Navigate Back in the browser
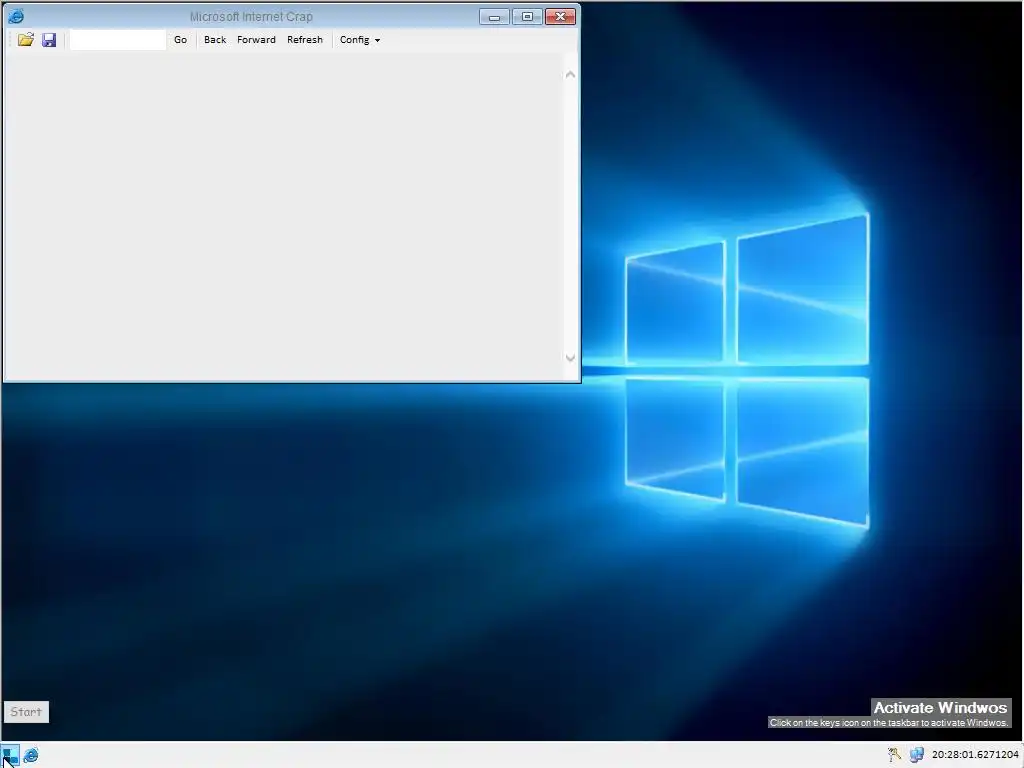Viewport: 1024px width, 768px height. pos(215,40)
